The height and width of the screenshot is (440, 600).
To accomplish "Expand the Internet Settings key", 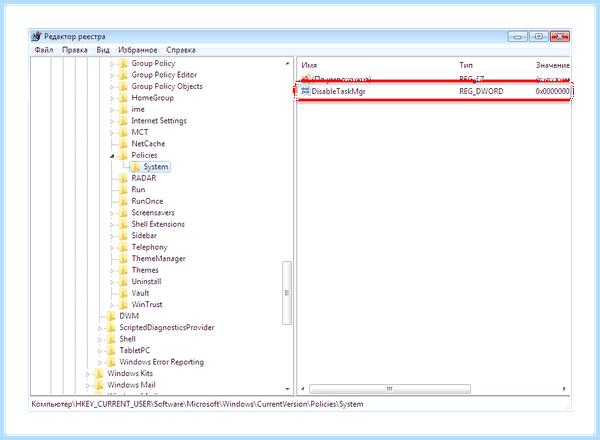I will click(112, 122).
